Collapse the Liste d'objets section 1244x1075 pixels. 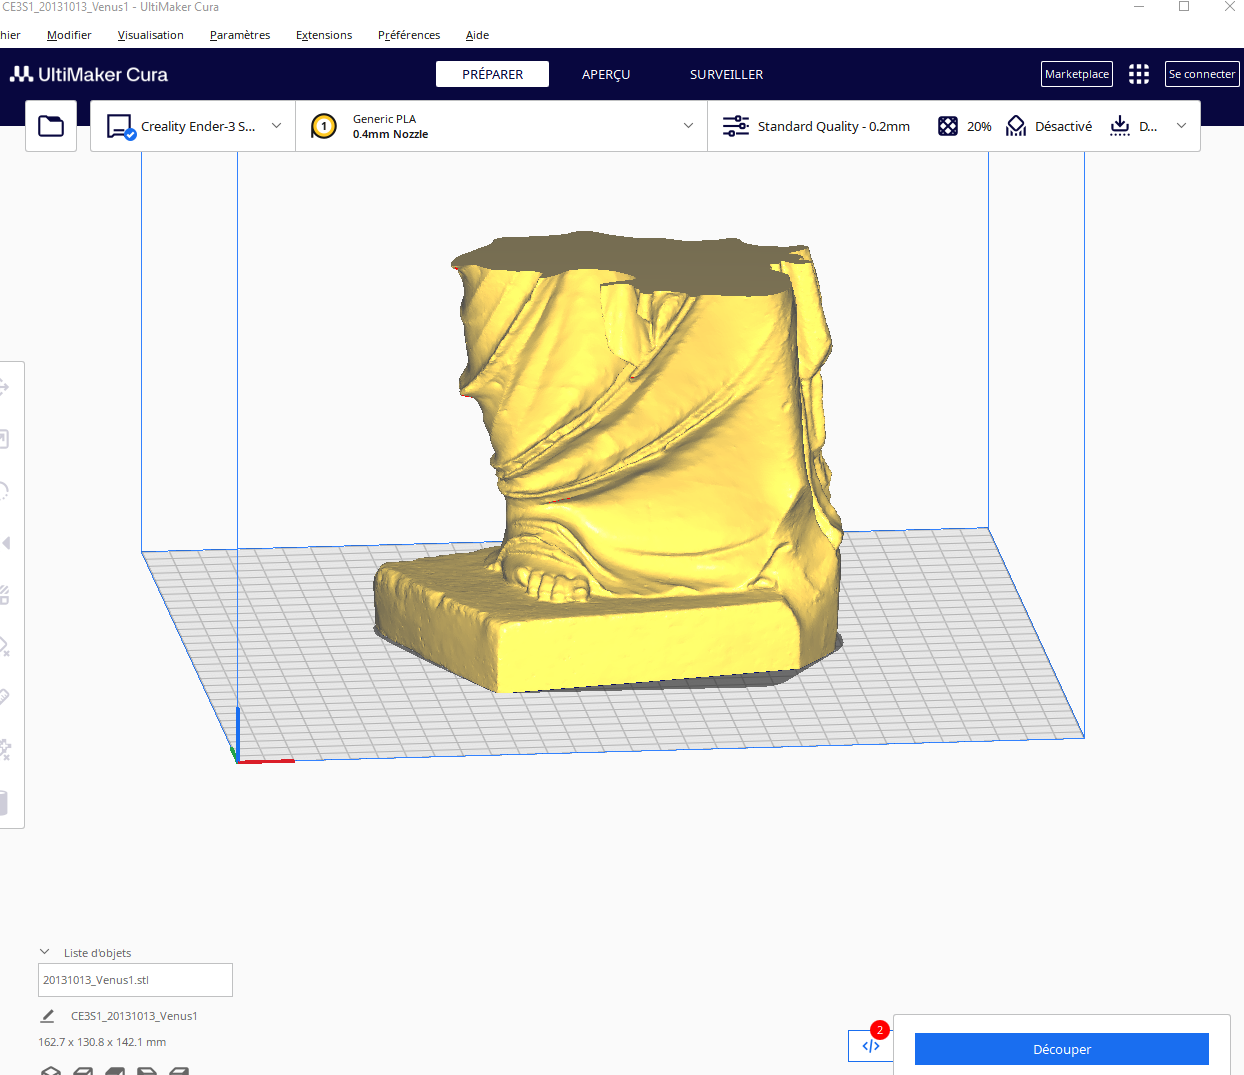[44, 952]
